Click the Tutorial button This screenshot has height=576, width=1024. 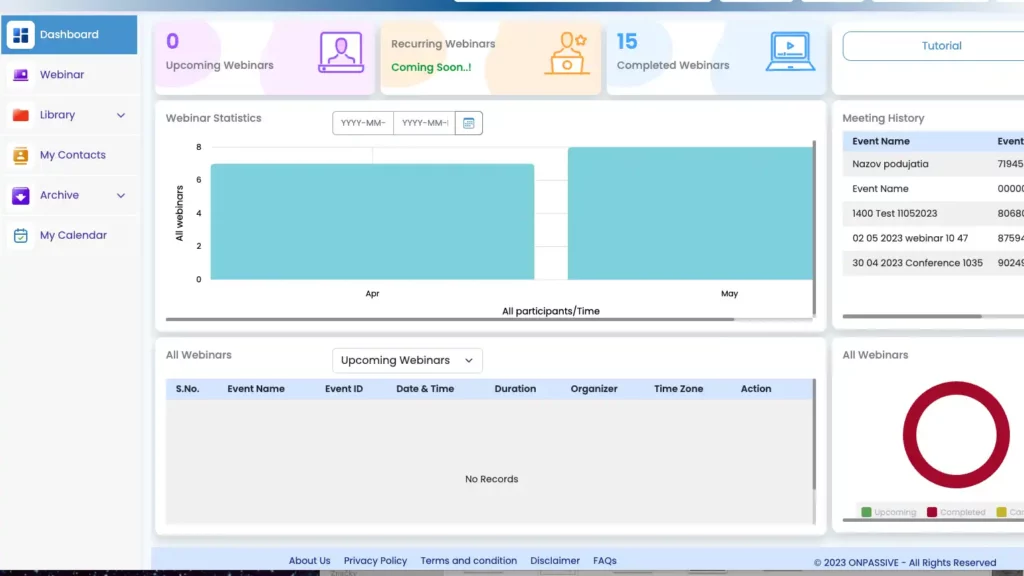(940, 46)
